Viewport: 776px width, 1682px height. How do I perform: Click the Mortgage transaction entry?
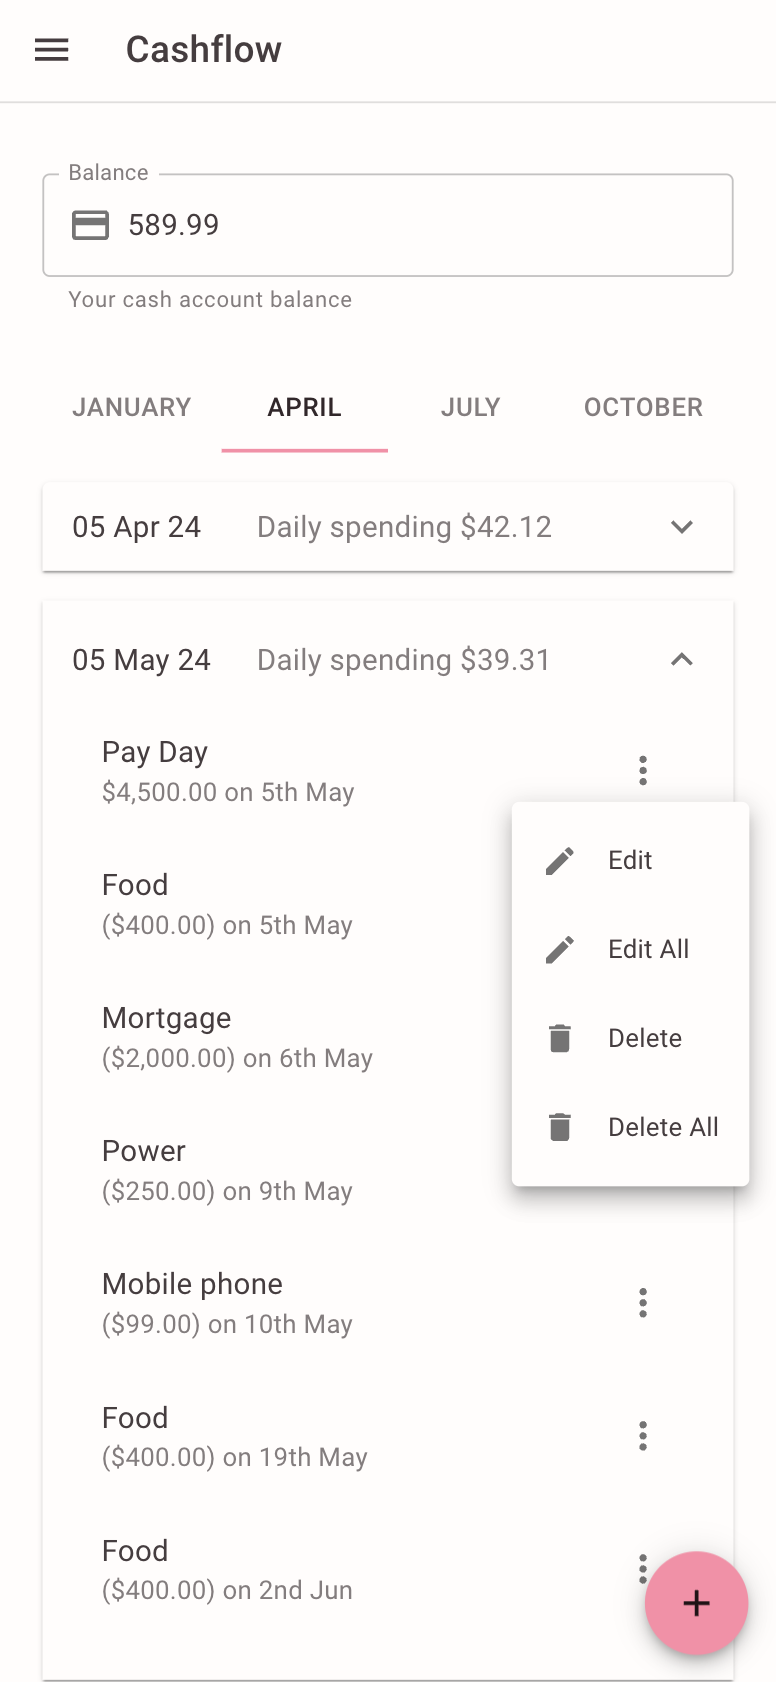(x=237, y=1037)
